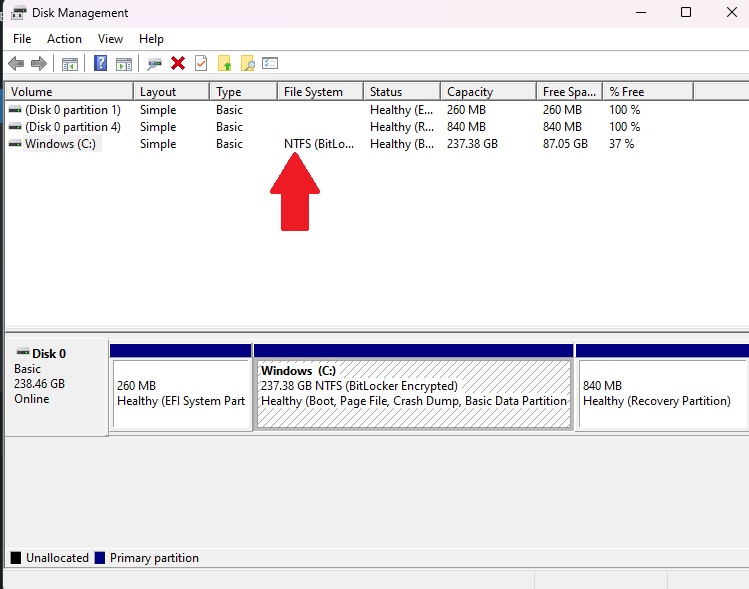Viewport: 749px width, 589px height.
Task: Click the Forward arrow toolbar icon
Action: click(39, 64)
